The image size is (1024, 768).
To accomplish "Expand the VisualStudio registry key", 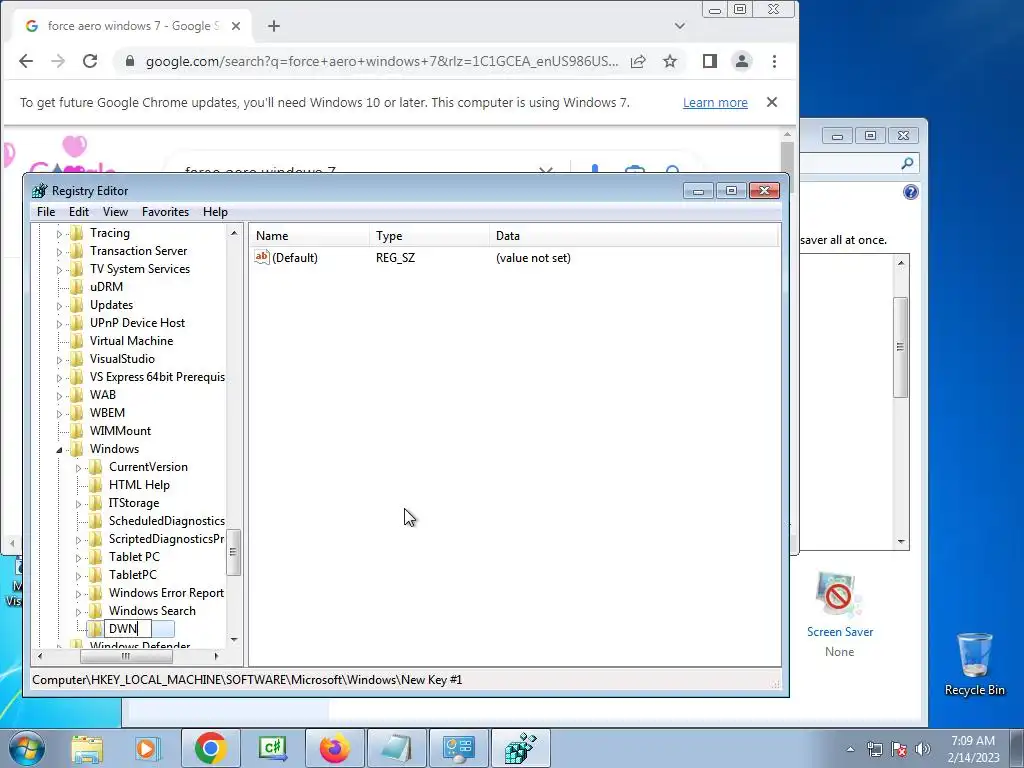I will pos(59,360).
